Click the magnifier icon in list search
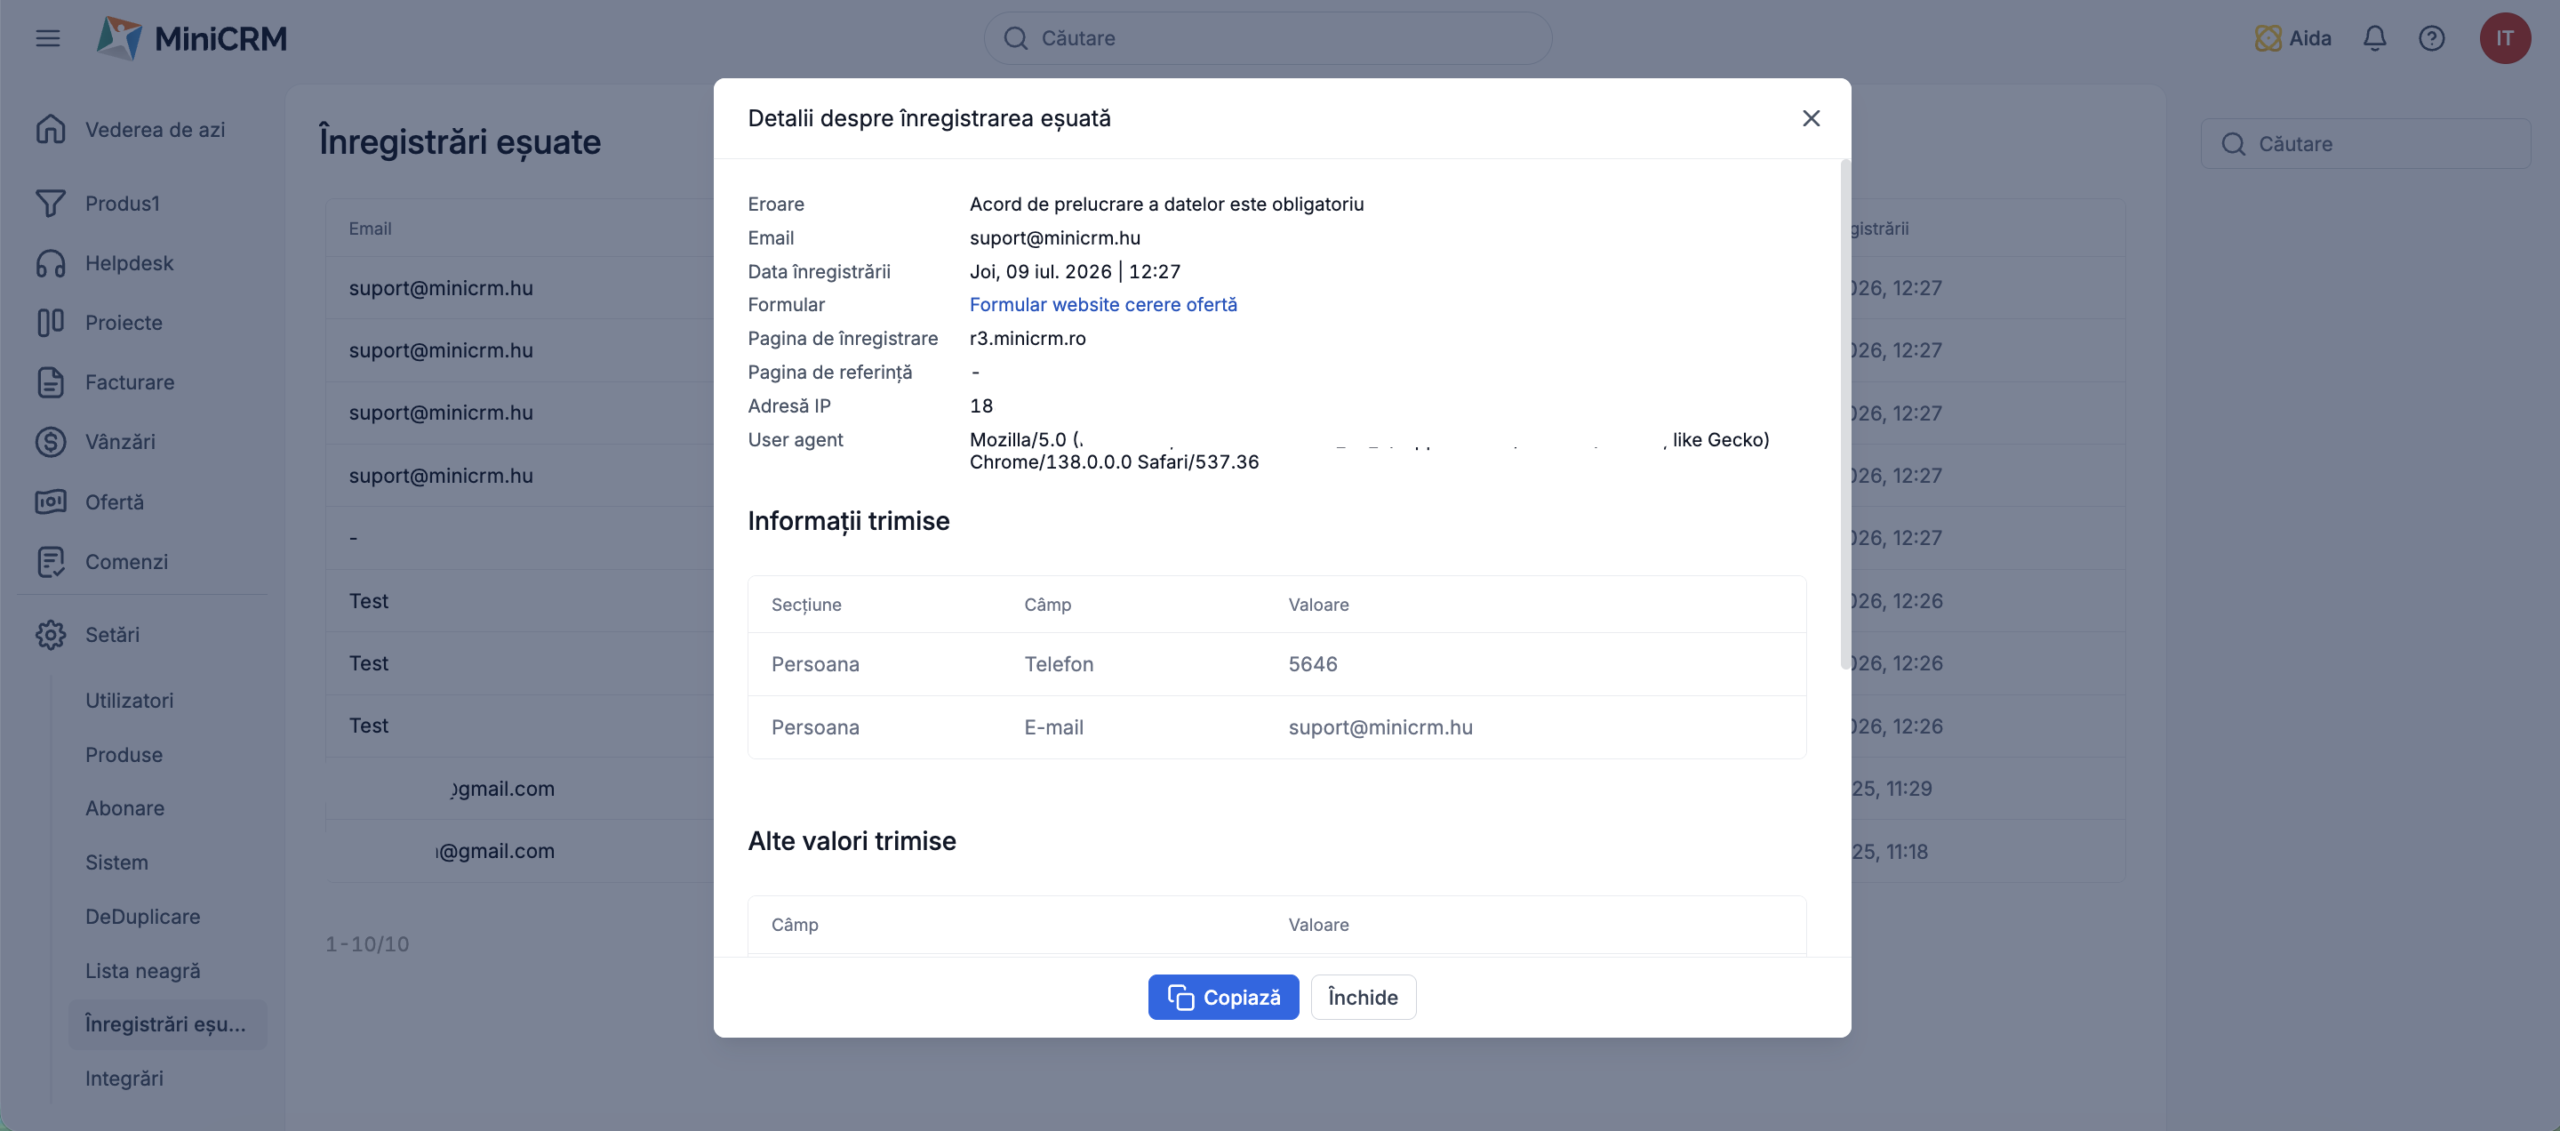The image size is (2560, 1131). click(x=2233, y=144)
